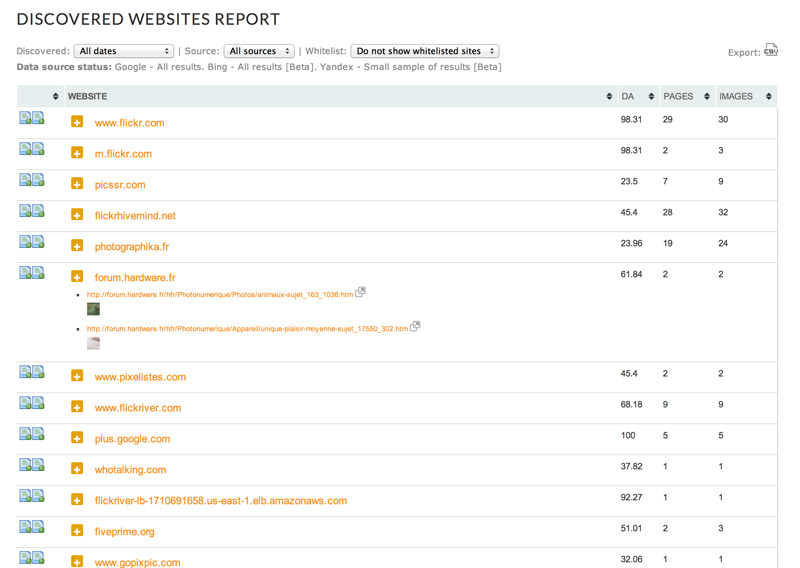Expand the m.flickr.com row

coord(77,153)
